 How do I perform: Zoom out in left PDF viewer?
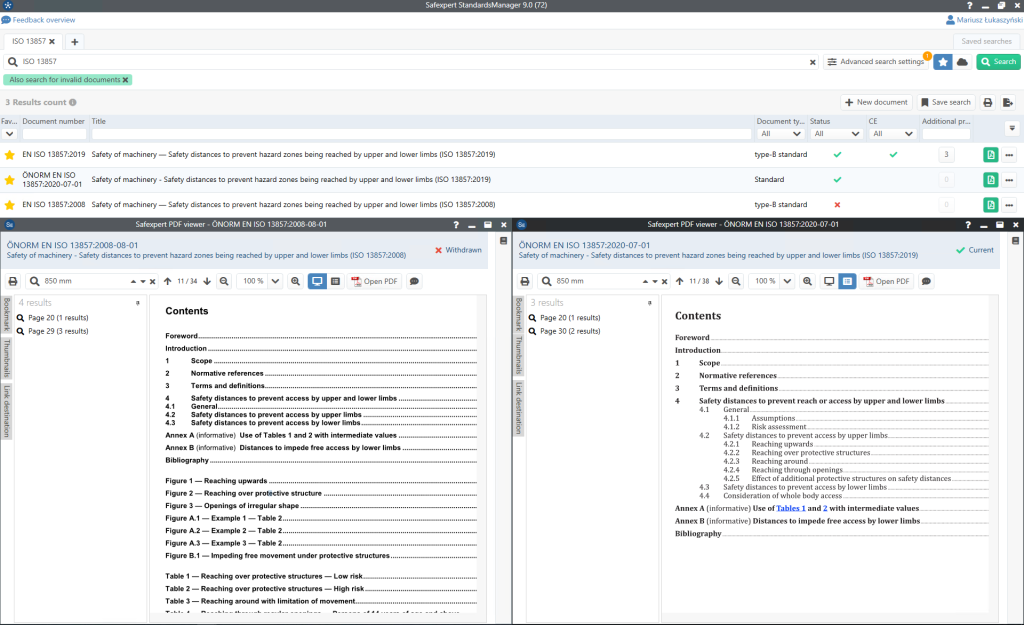tap(224, 281)
